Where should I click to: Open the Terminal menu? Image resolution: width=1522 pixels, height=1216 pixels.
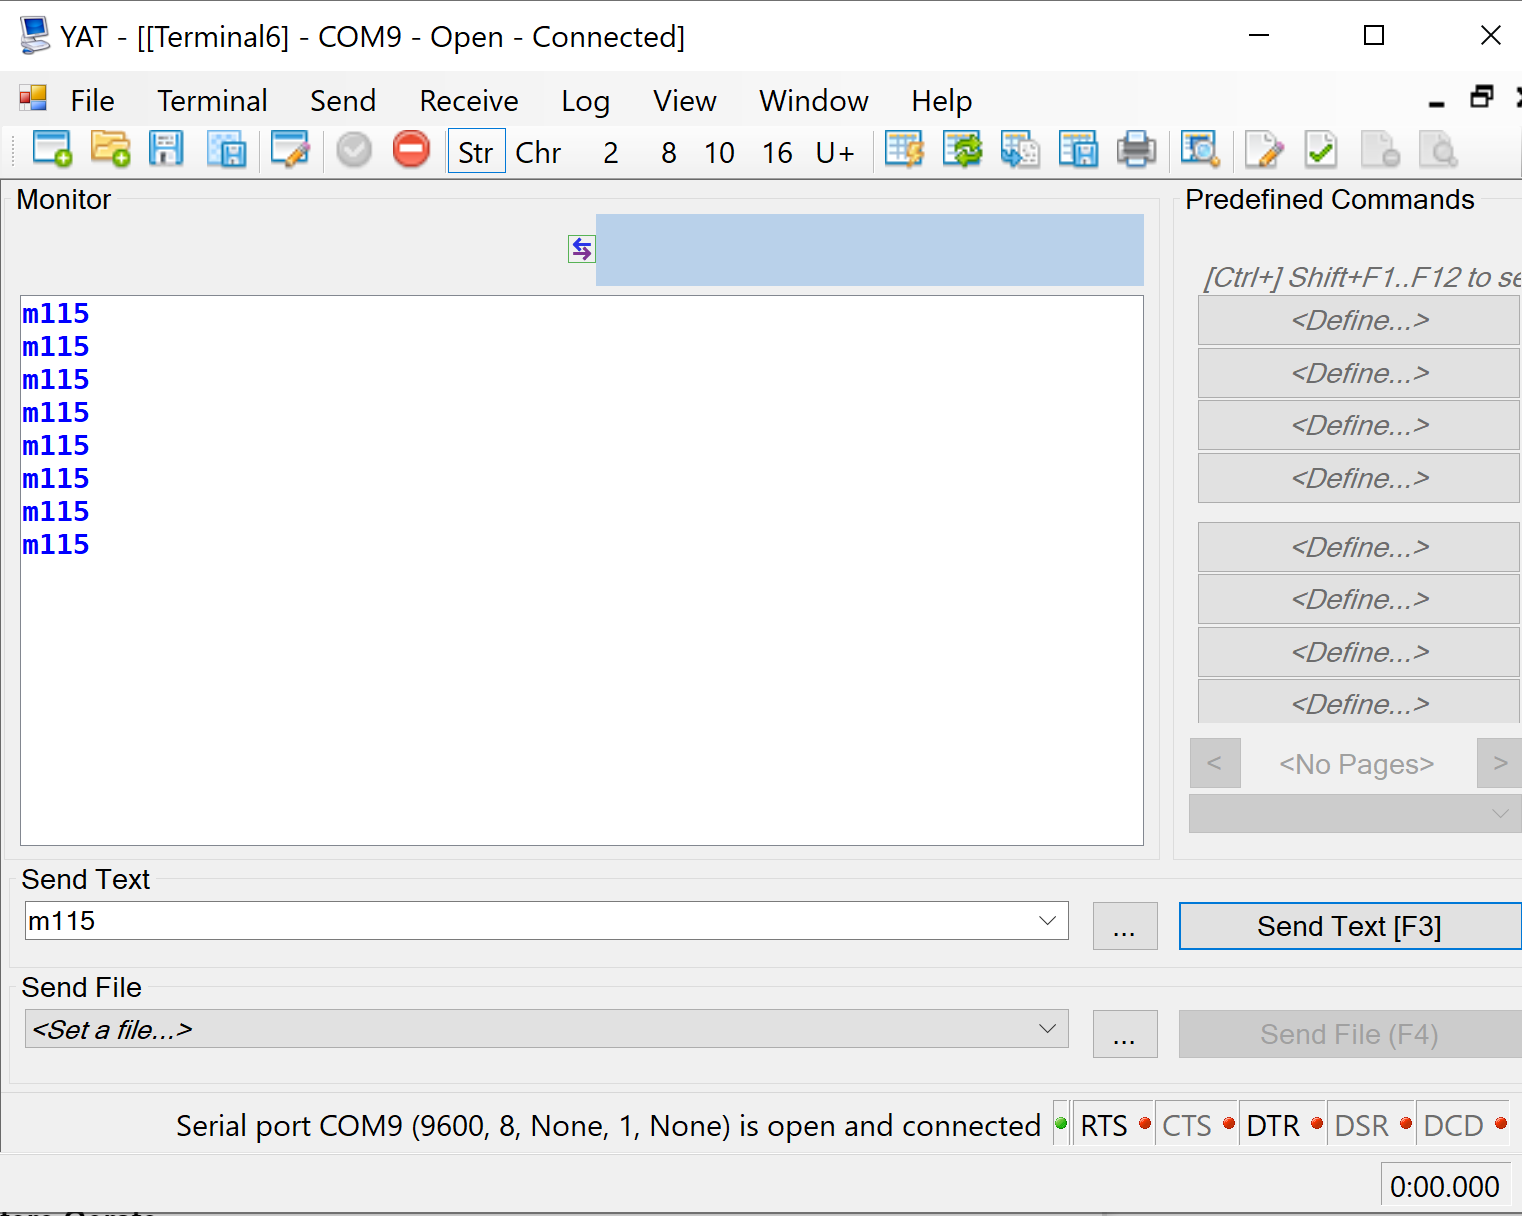point(212,100)
